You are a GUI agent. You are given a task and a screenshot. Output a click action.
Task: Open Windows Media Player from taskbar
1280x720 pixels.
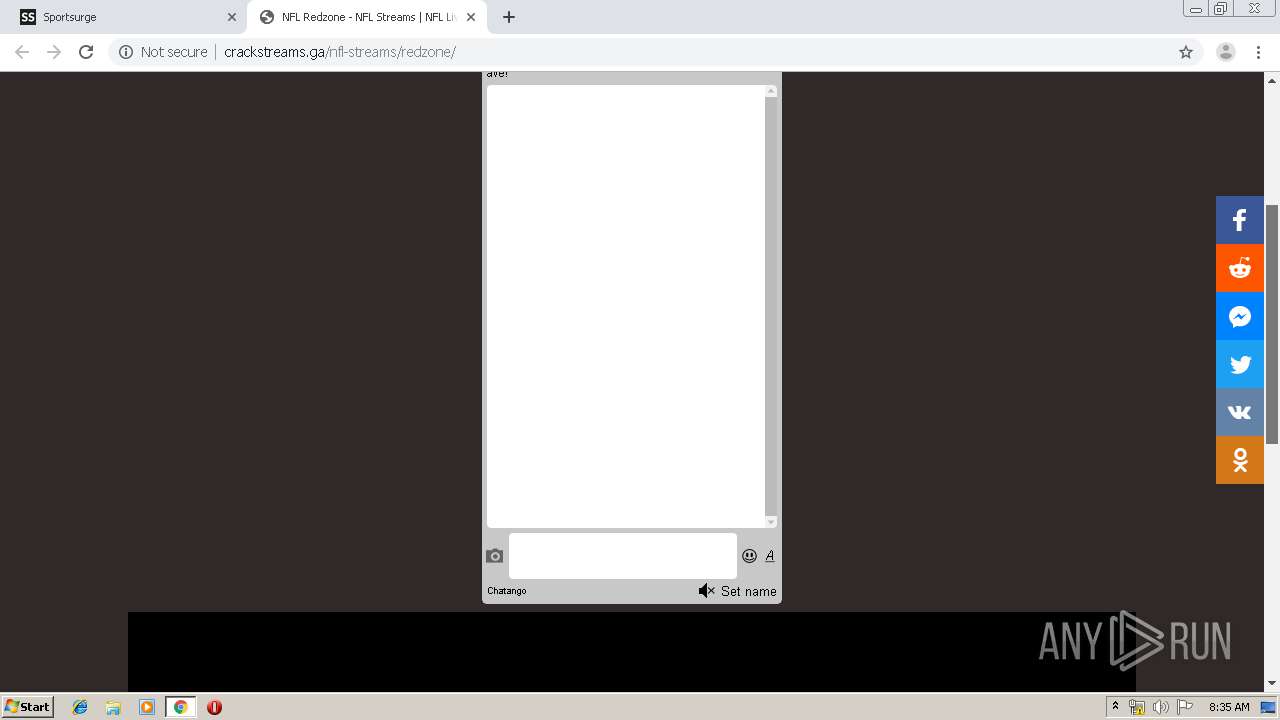(x=147, y=707)
